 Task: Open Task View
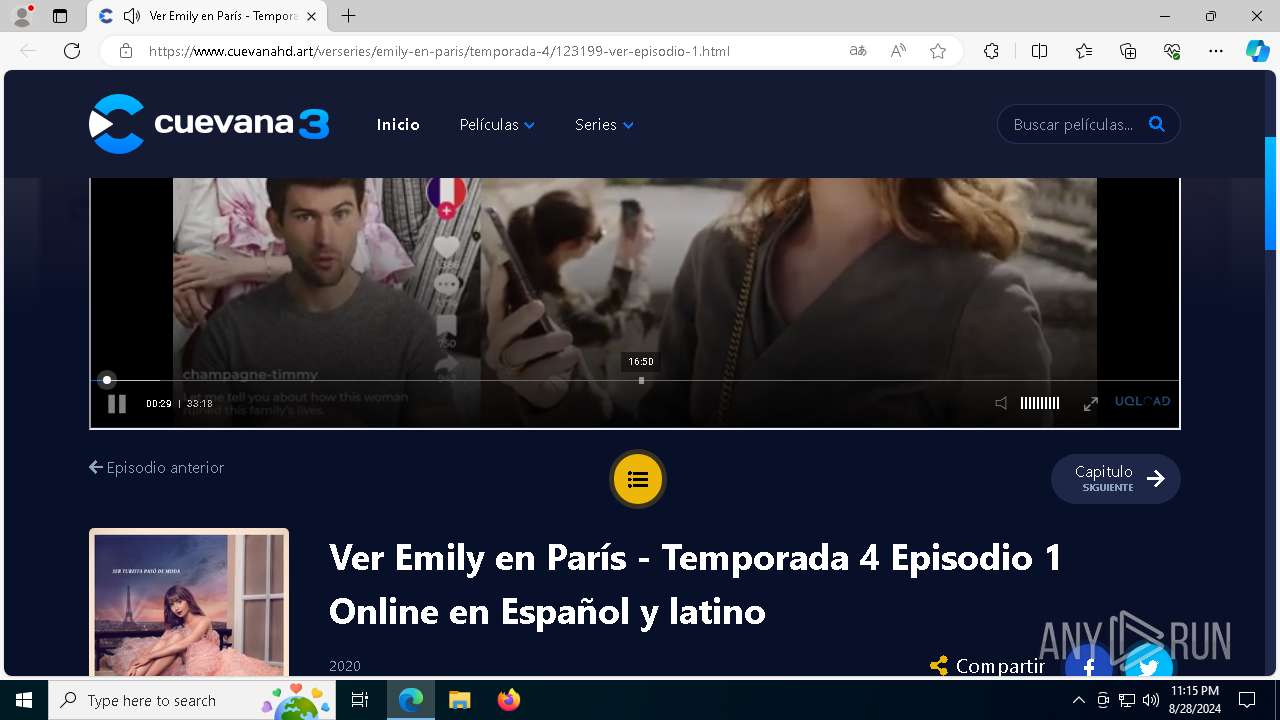361,700
